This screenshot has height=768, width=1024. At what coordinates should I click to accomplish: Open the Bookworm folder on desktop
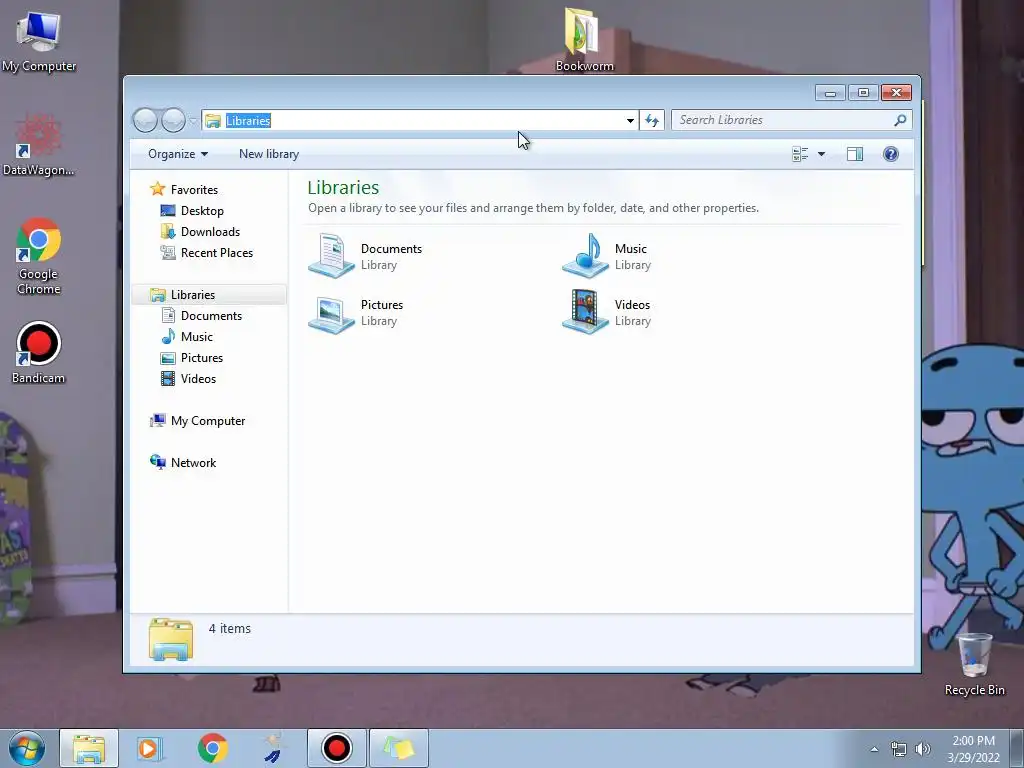(x=584, y=39)
